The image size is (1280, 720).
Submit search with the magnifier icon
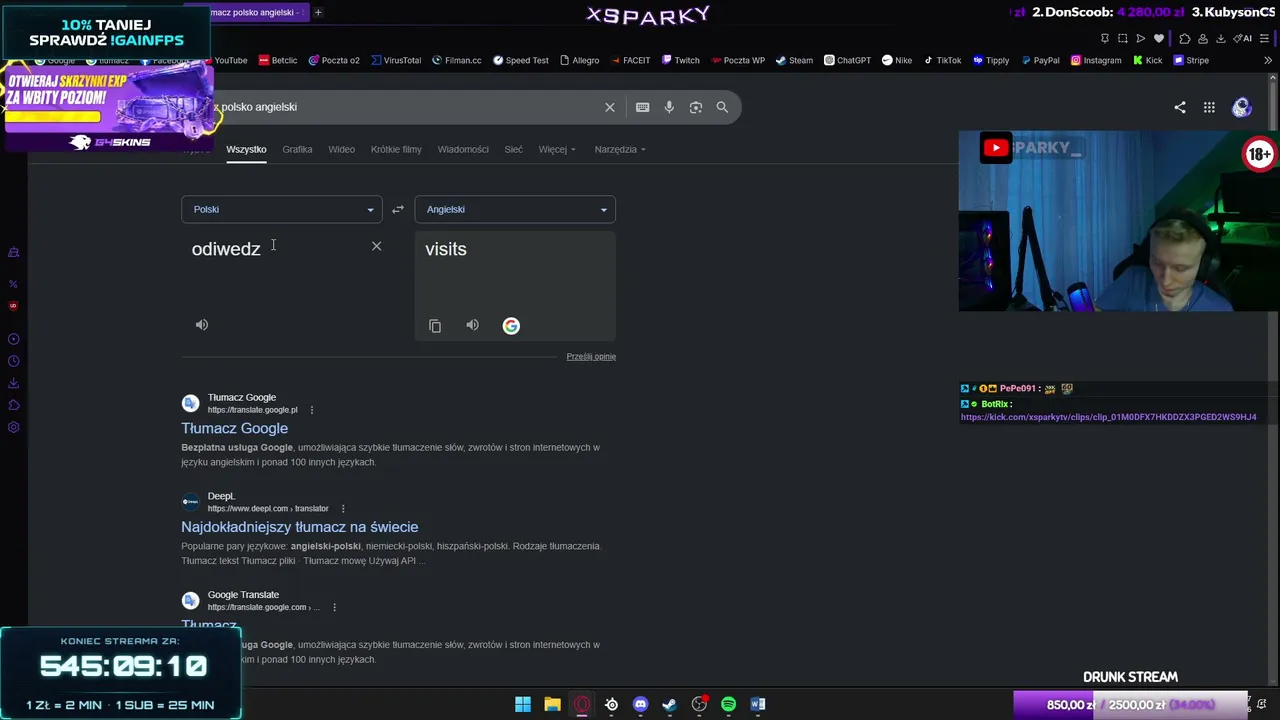point(722,107)
